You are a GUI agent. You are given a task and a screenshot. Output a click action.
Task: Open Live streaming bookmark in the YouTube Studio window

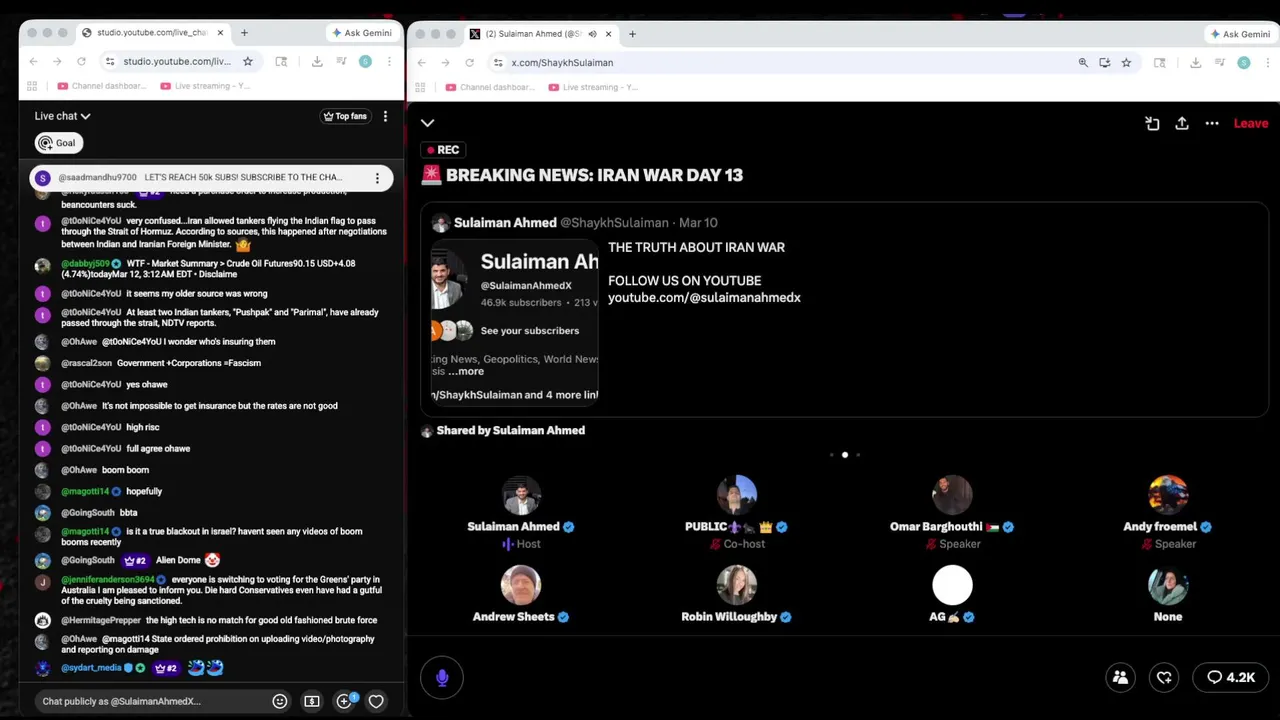(x=206, y=86)
